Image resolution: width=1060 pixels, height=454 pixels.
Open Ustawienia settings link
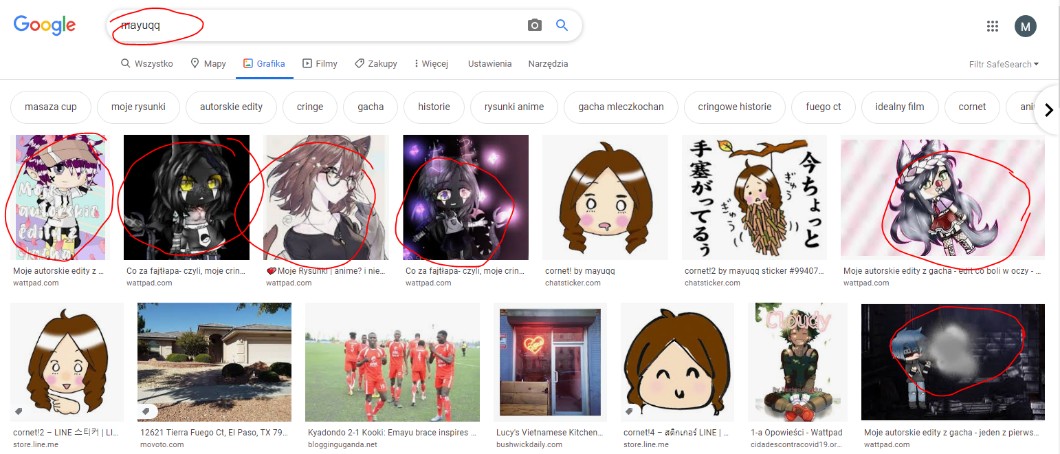coord(490,64)
